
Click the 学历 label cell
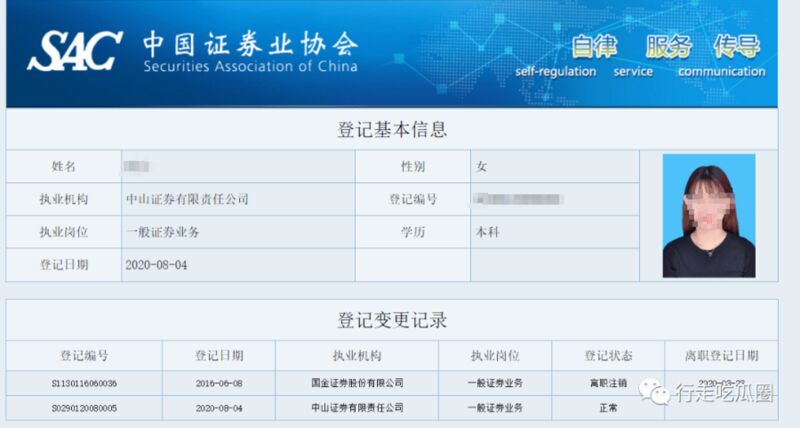click(413, 232)
